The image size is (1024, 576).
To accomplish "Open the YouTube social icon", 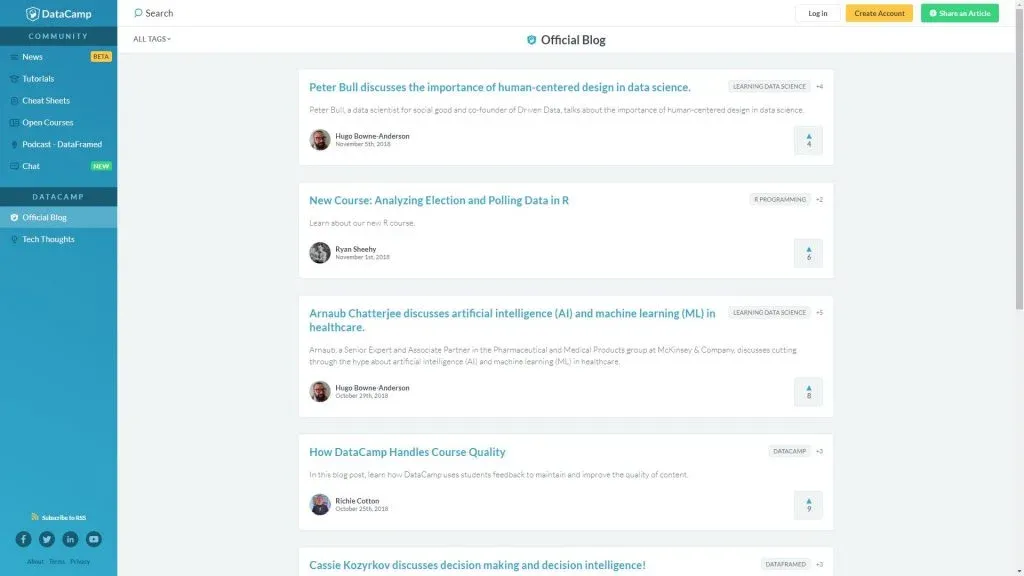I will tap(94, 539).
